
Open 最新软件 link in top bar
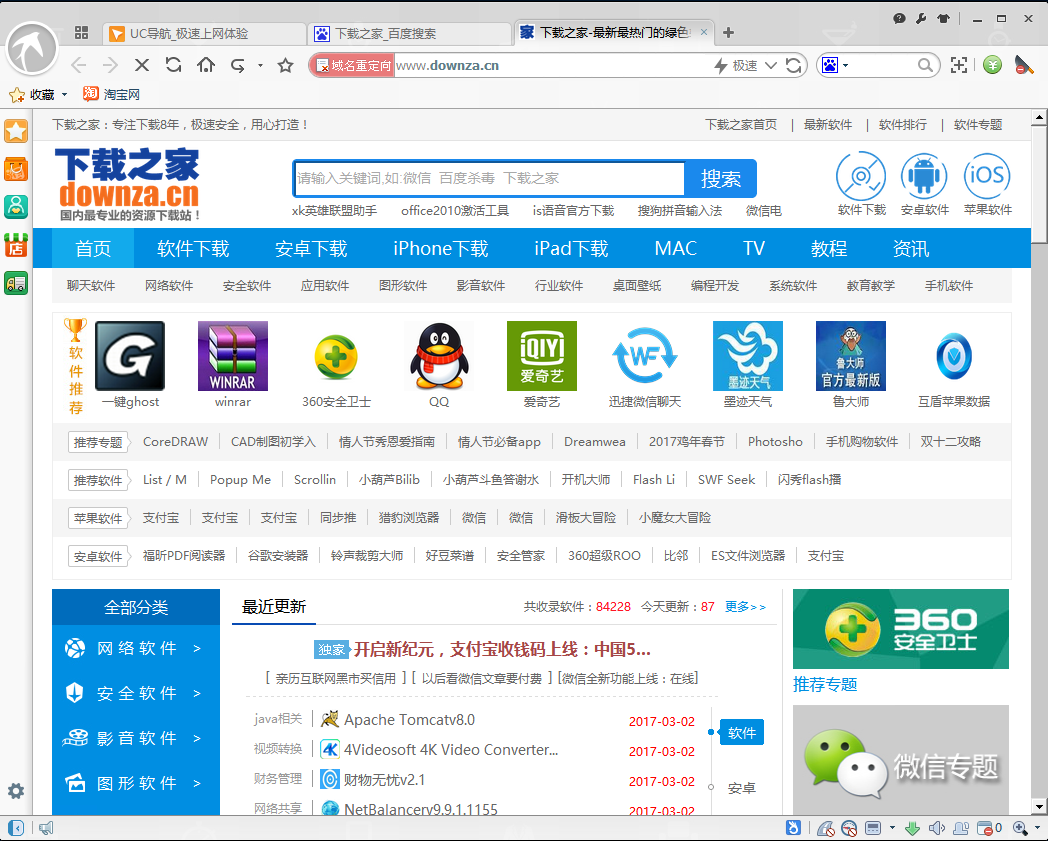coord(827,125)
